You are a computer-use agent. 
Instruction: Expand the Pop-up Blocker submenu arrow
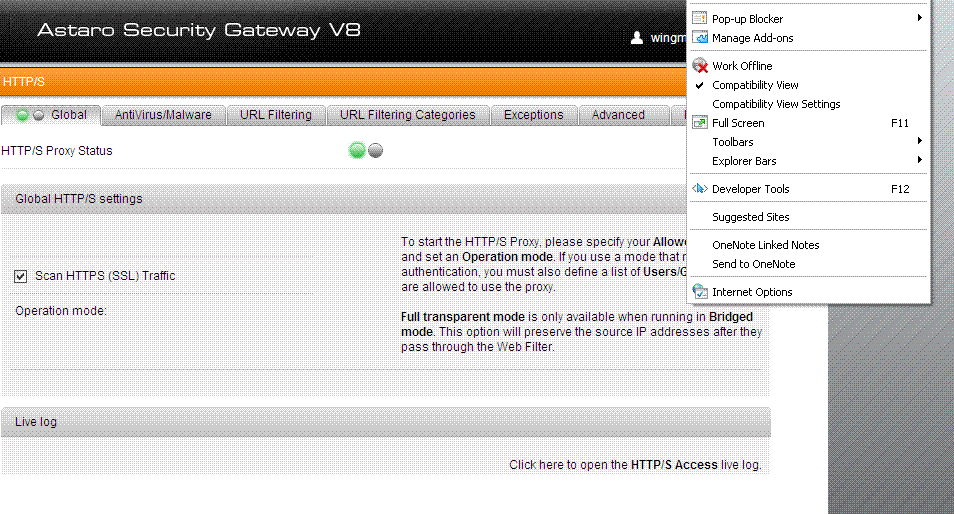[920, 18]
